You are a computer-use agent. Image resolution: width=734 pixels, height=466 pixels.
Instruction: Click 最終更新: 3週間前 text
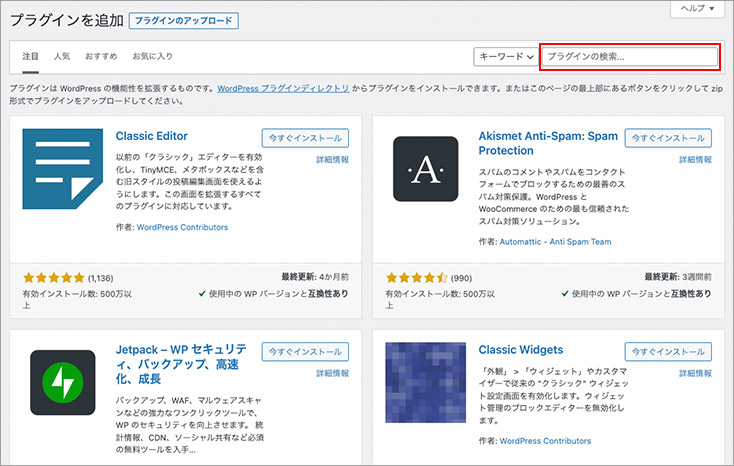coord(678,277)
